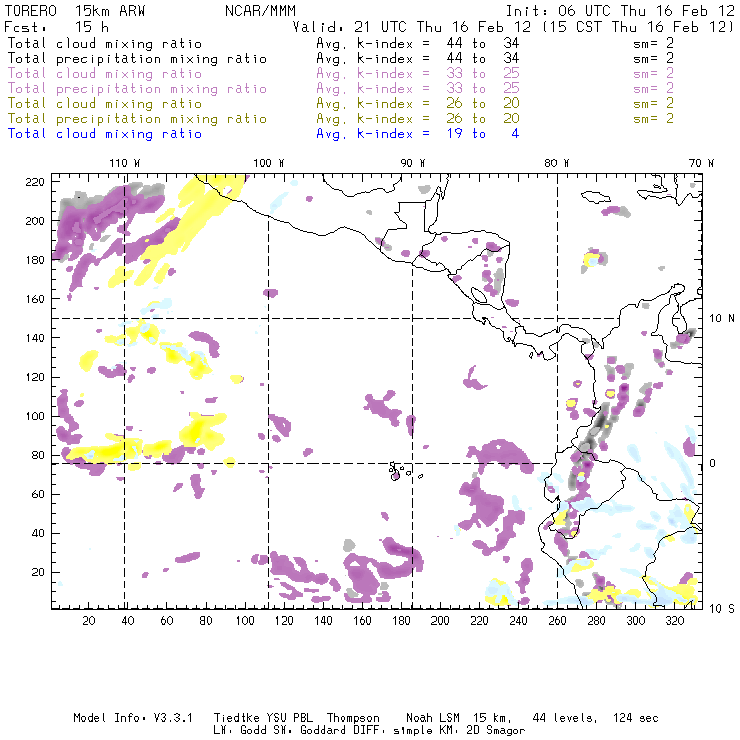
Task: Click the 'Valid: 21 UTC Thu 16 Feb 12' text
Action: point(412,27)
